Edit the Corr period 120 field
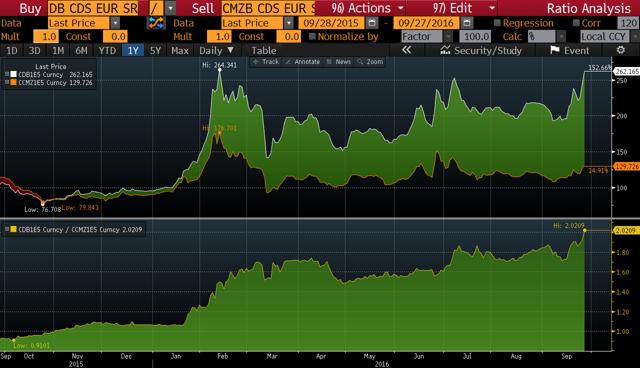The image size is (640, 368). coord(629,23)
